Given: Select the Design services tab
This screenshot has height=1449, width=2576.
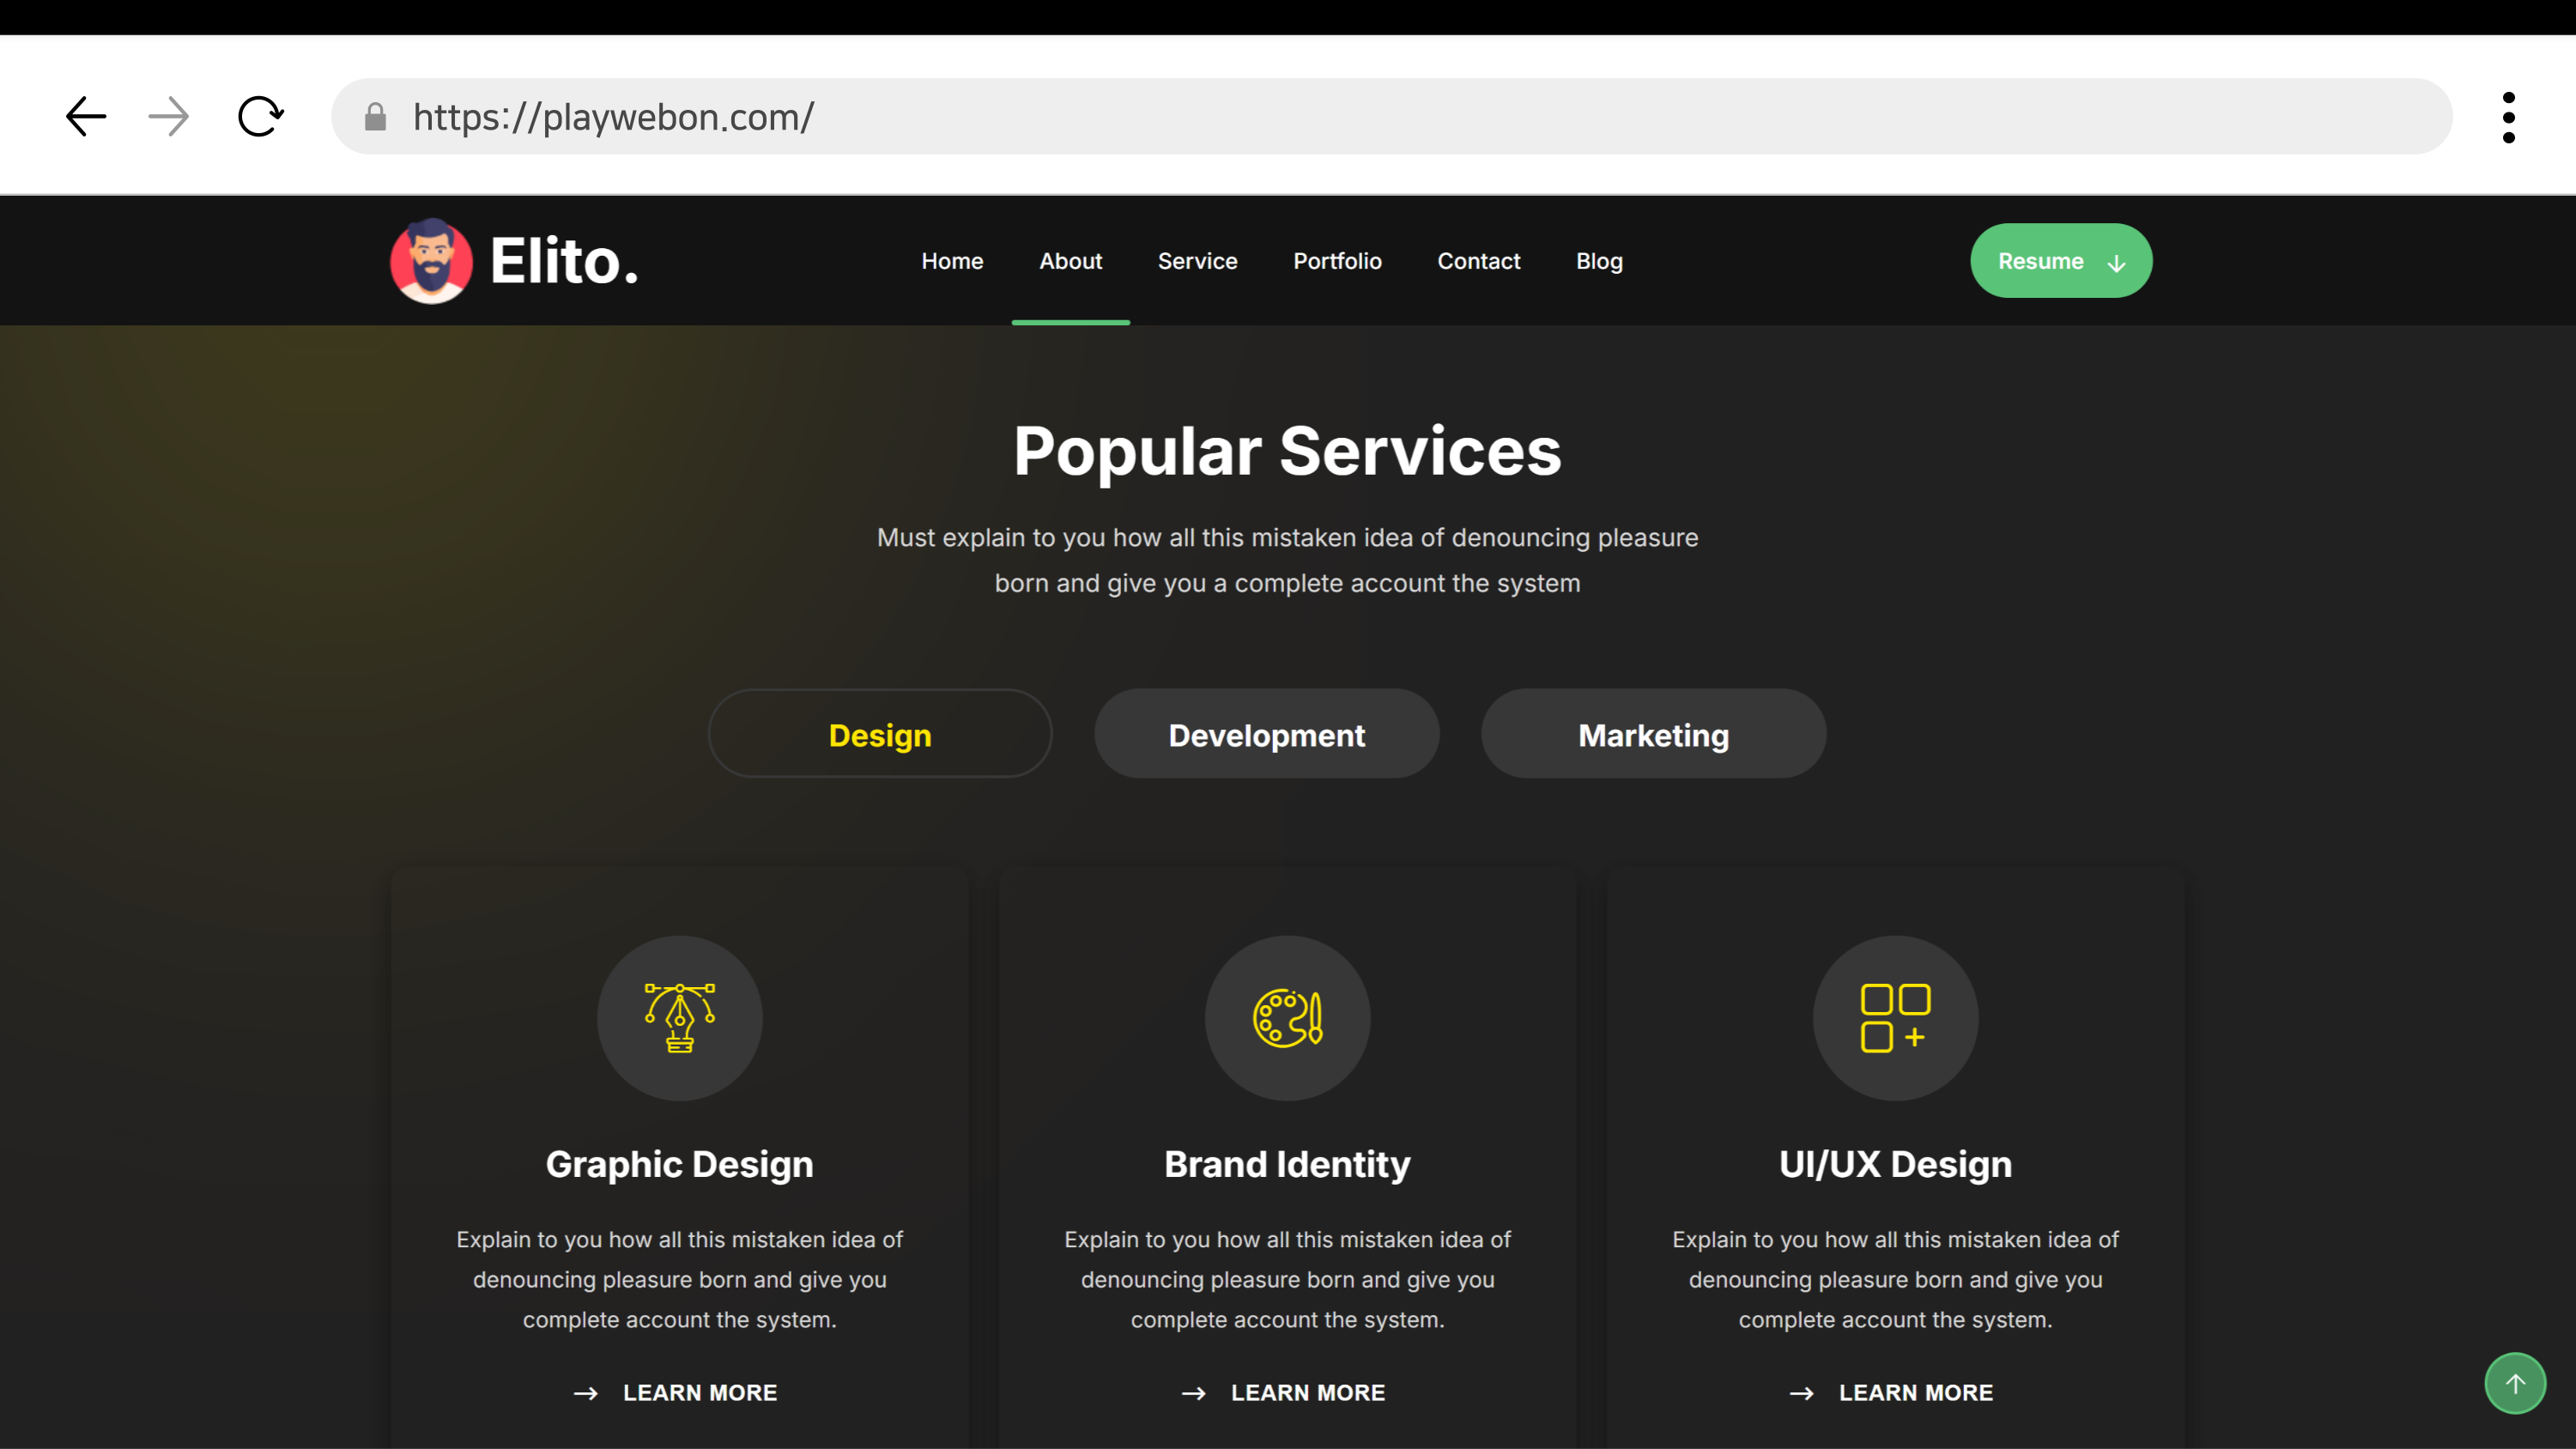Looking at the screenshot, I should (880, 734).
